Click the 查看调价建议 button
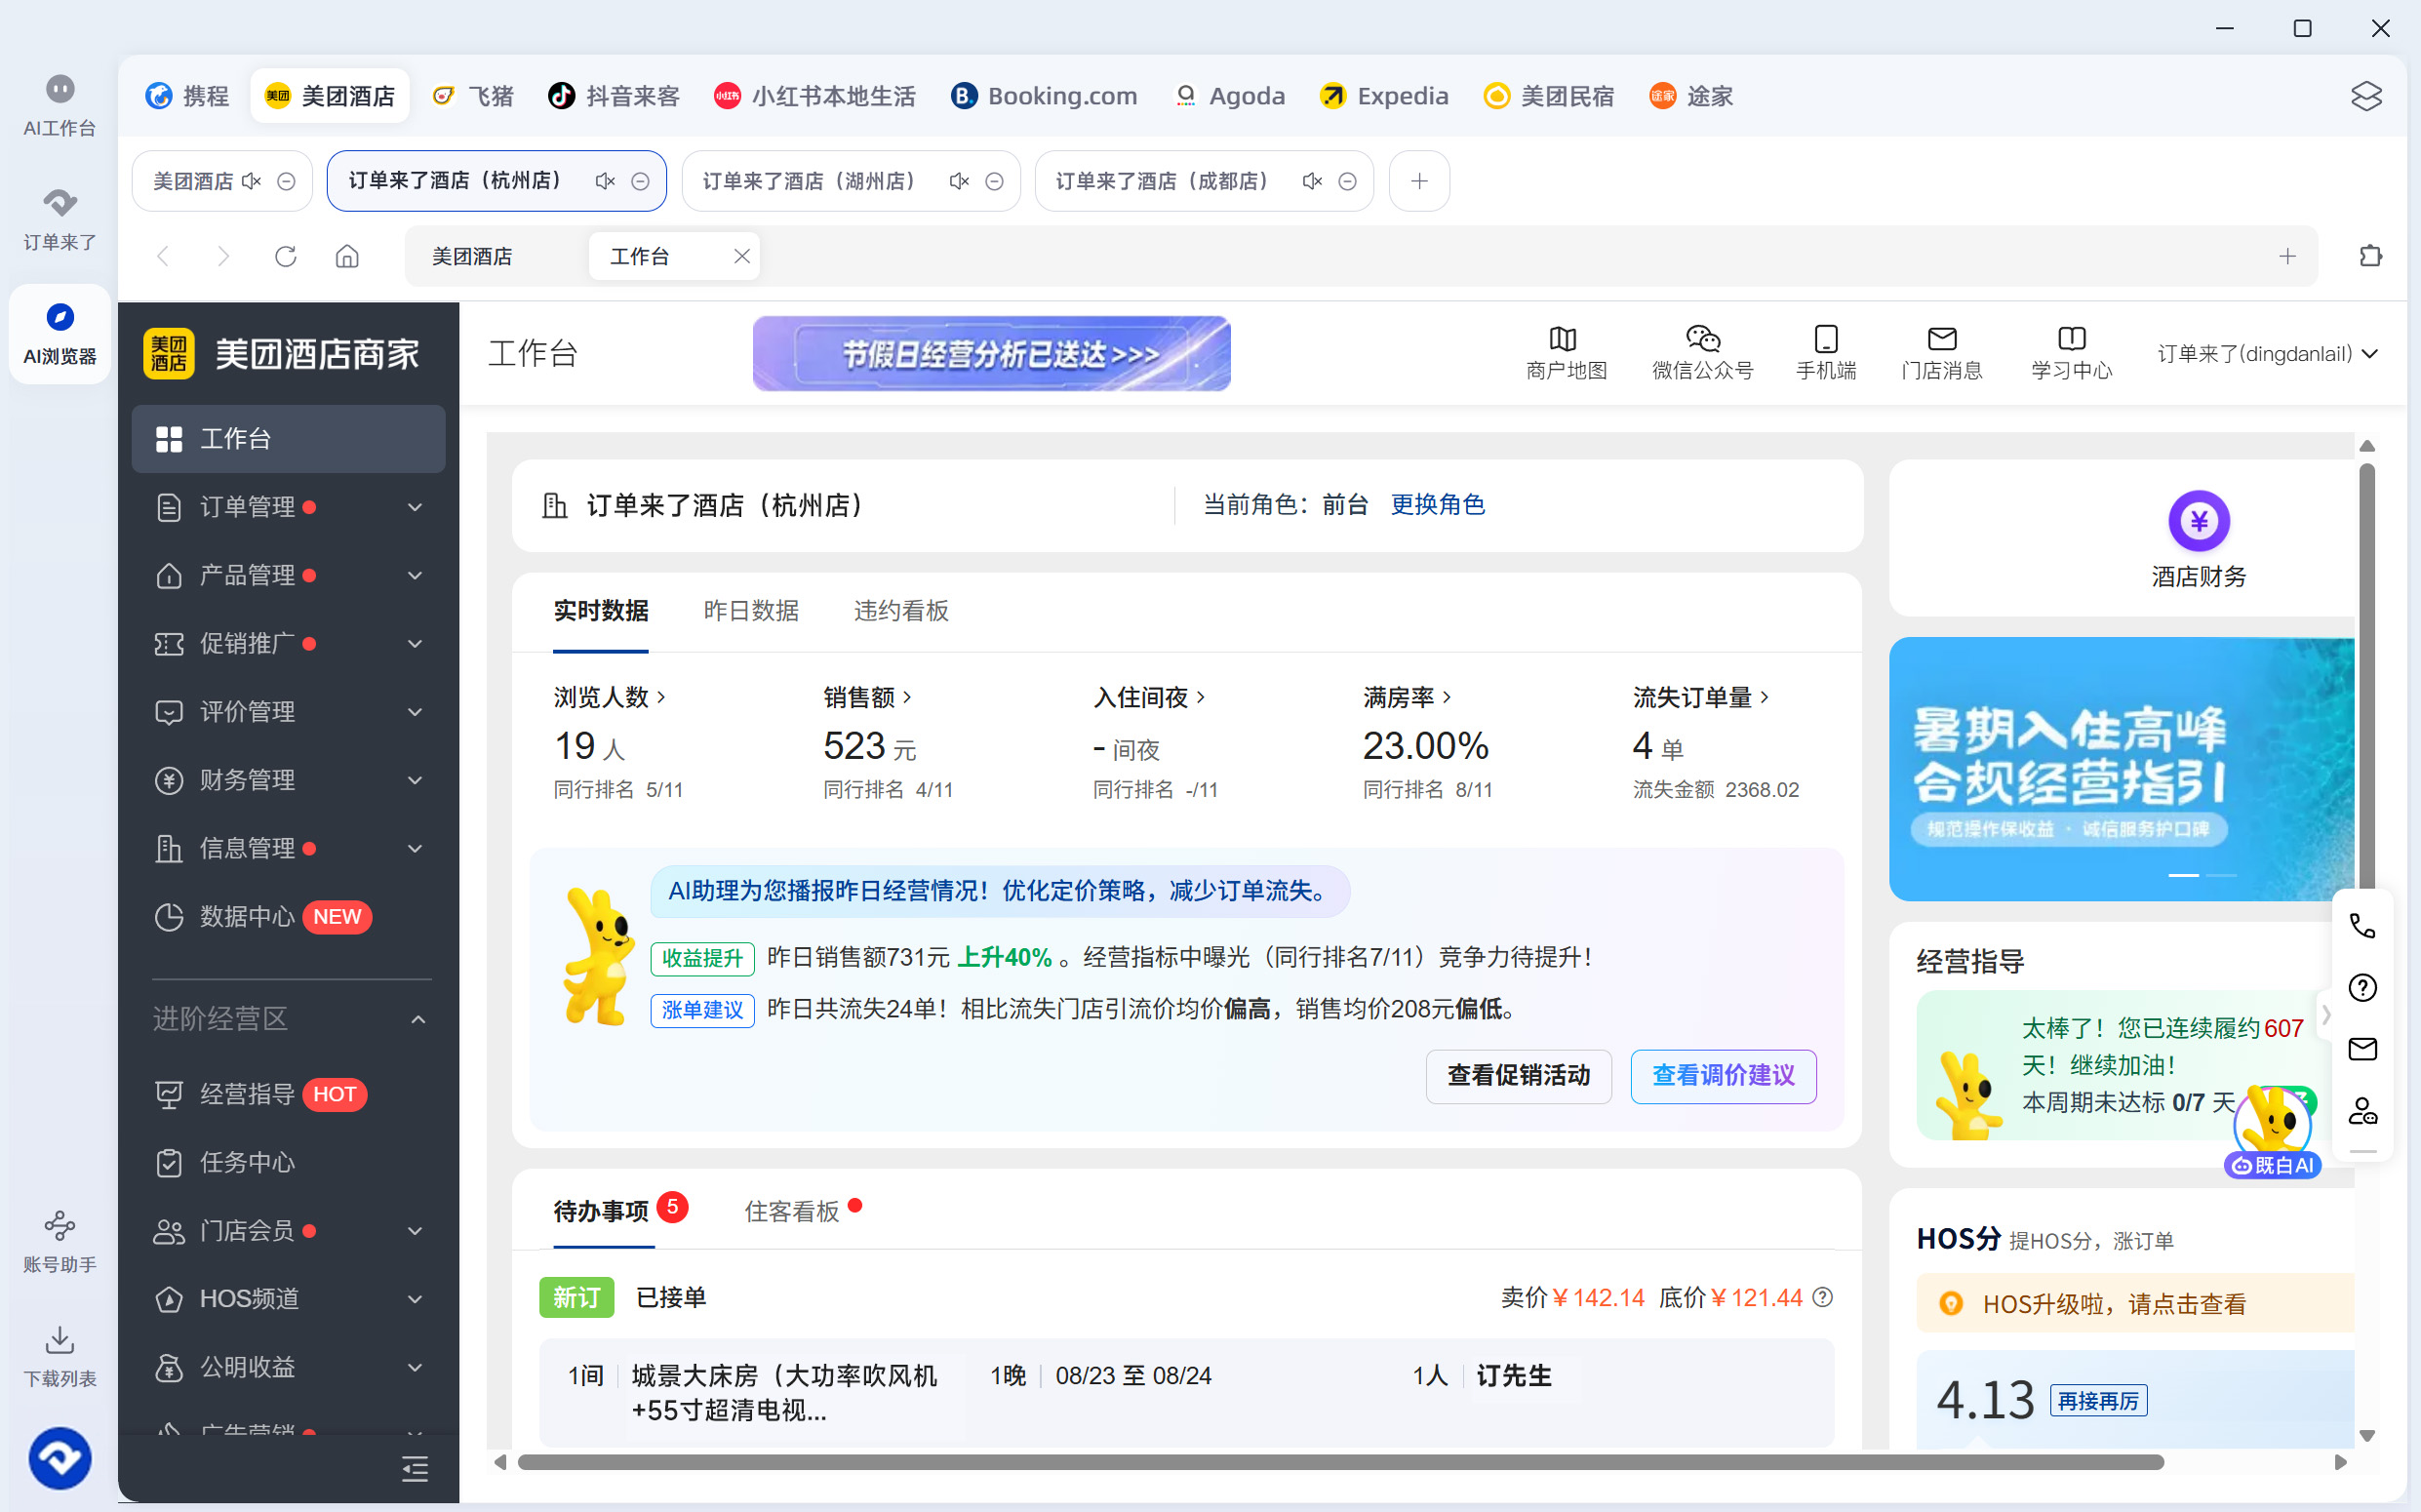The image size is (2421, 1512). (x=1723, y=1076)
